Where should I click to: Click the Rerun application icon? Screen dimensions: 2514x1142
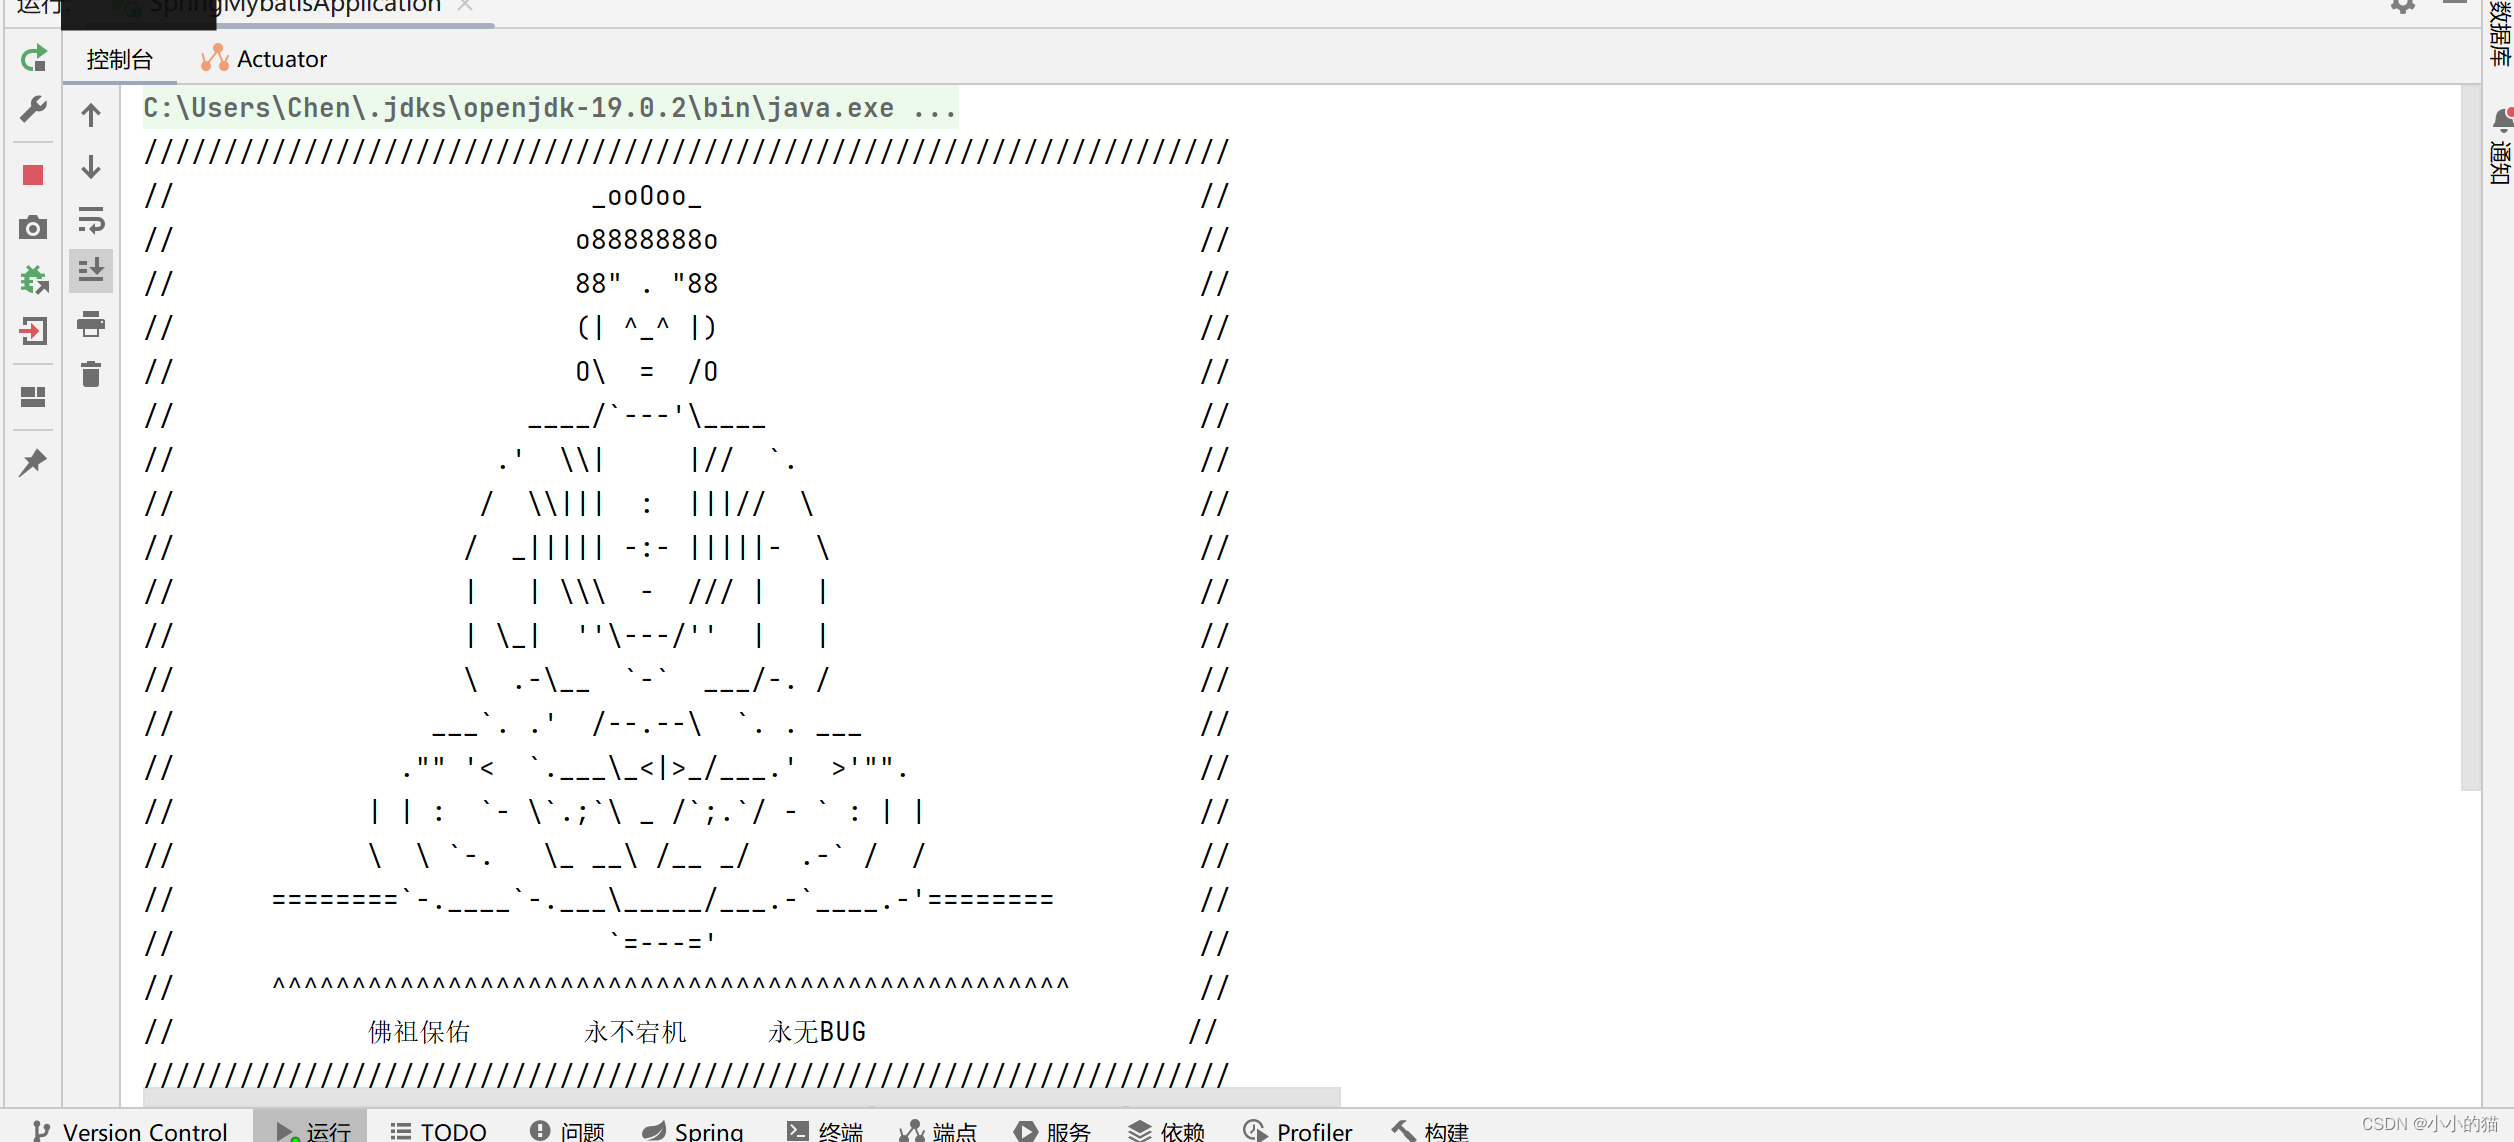click(33, 59)
